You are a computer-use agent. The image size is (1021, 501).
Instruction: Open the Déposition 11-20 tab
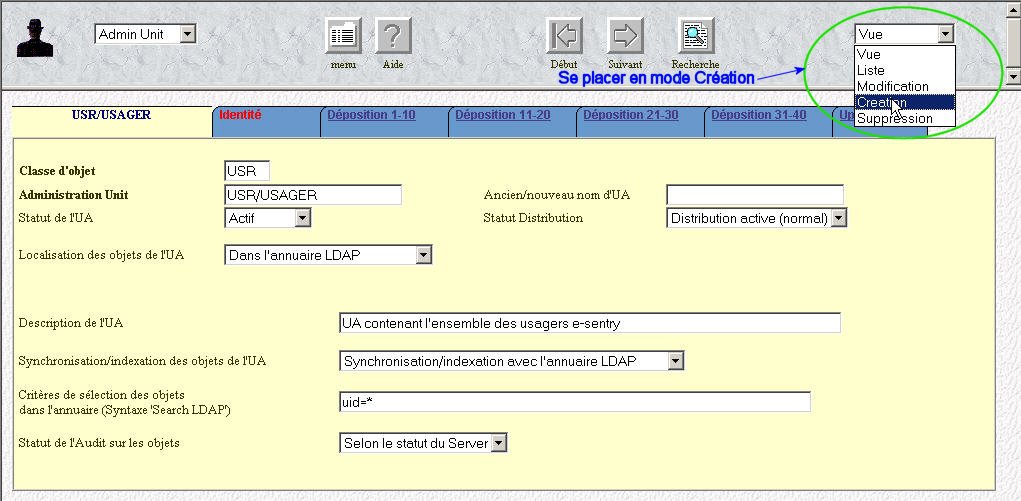click(512, 121)
